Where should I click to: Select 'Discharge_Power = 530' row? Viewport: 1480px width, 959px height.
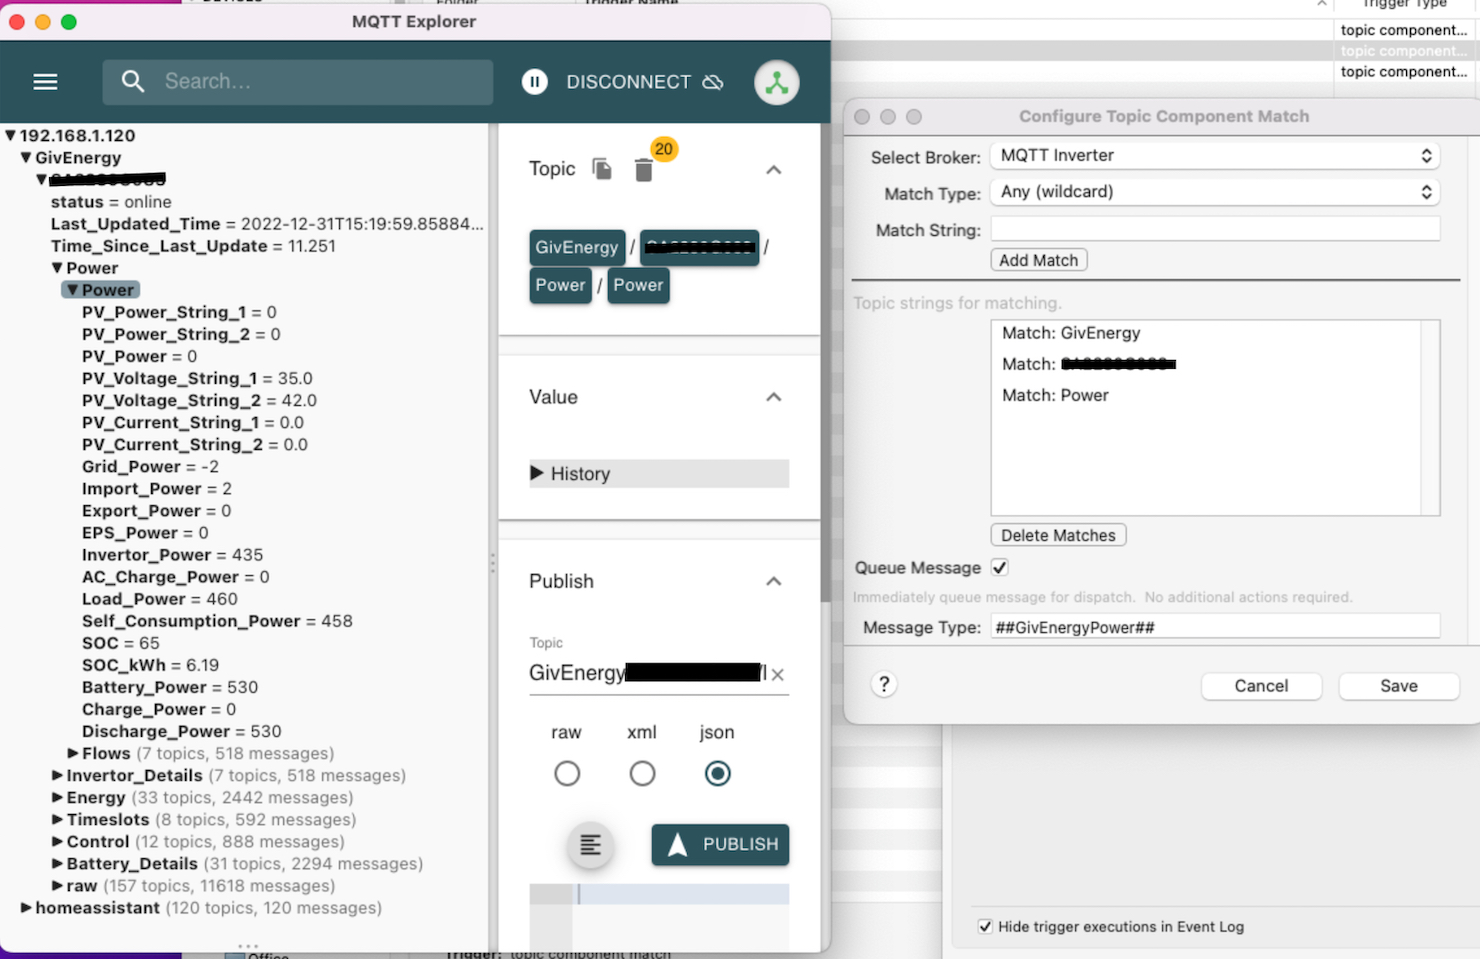pyautogui.click(x=181, y=731)
